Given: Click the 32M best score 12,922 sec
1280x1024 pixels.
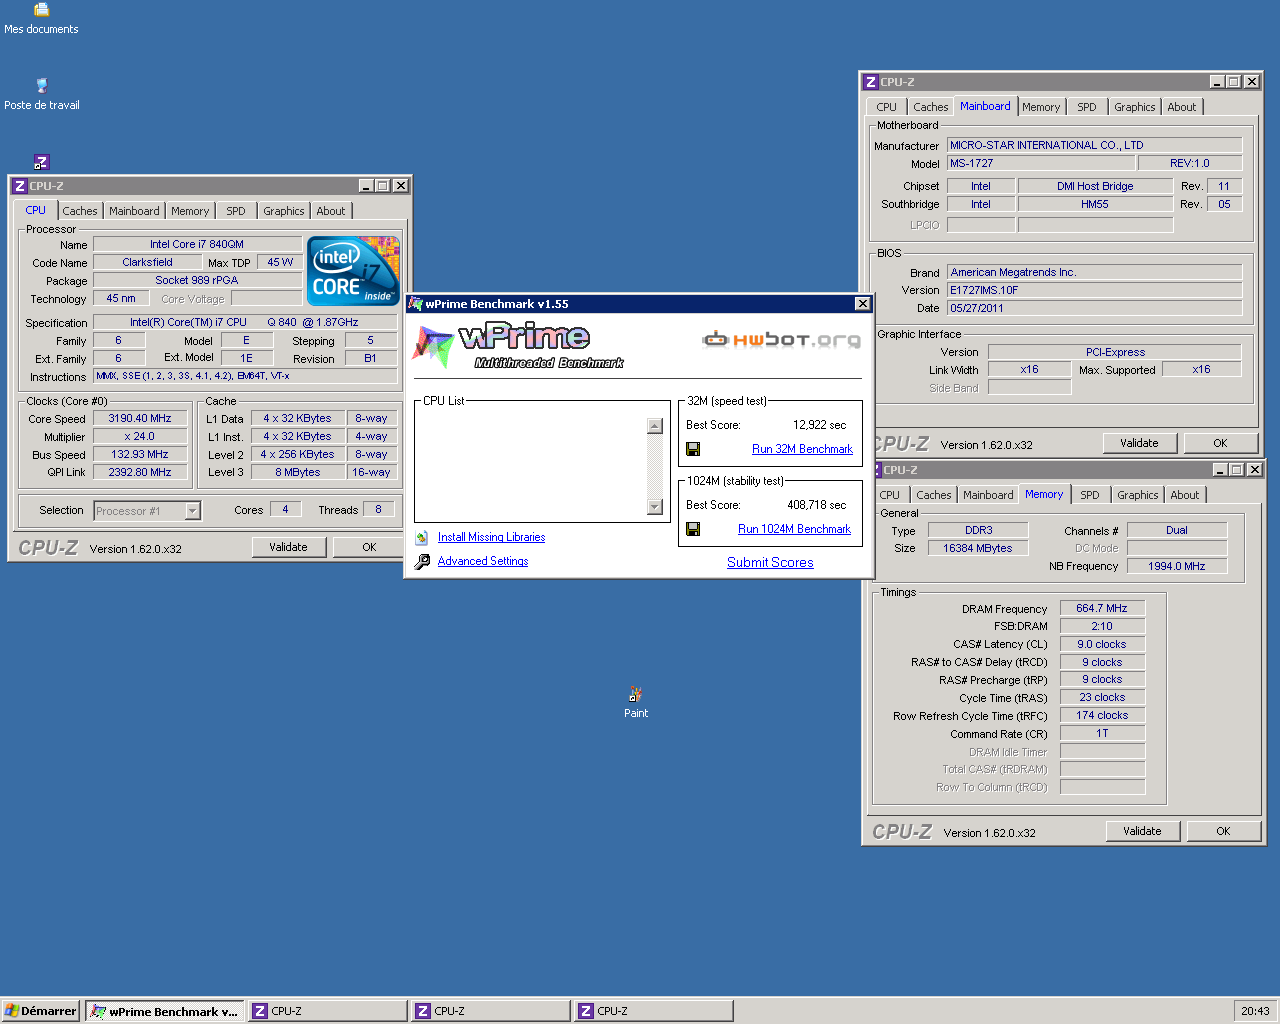Looking at the screenshot, I should point(819,425).
